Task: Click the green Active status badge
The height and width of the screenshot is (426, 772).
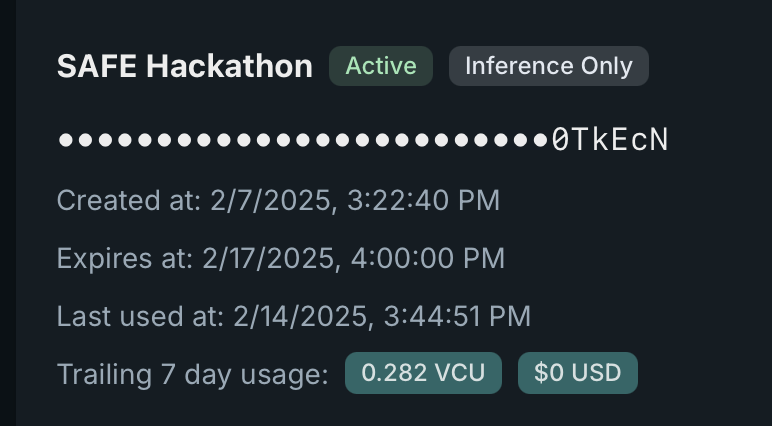Action: (x=380, y=66)
